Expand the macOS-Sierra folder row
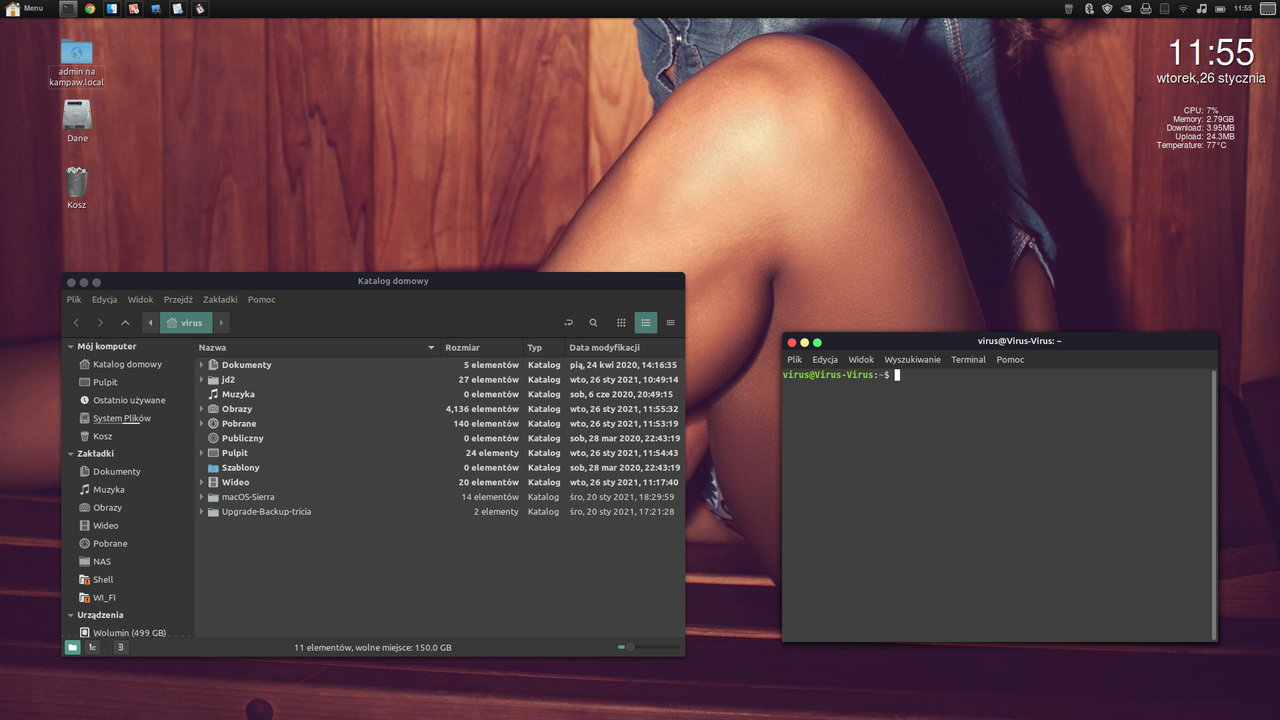The width and height of the screenshot is (1280, 720). [x=201, y=497]
